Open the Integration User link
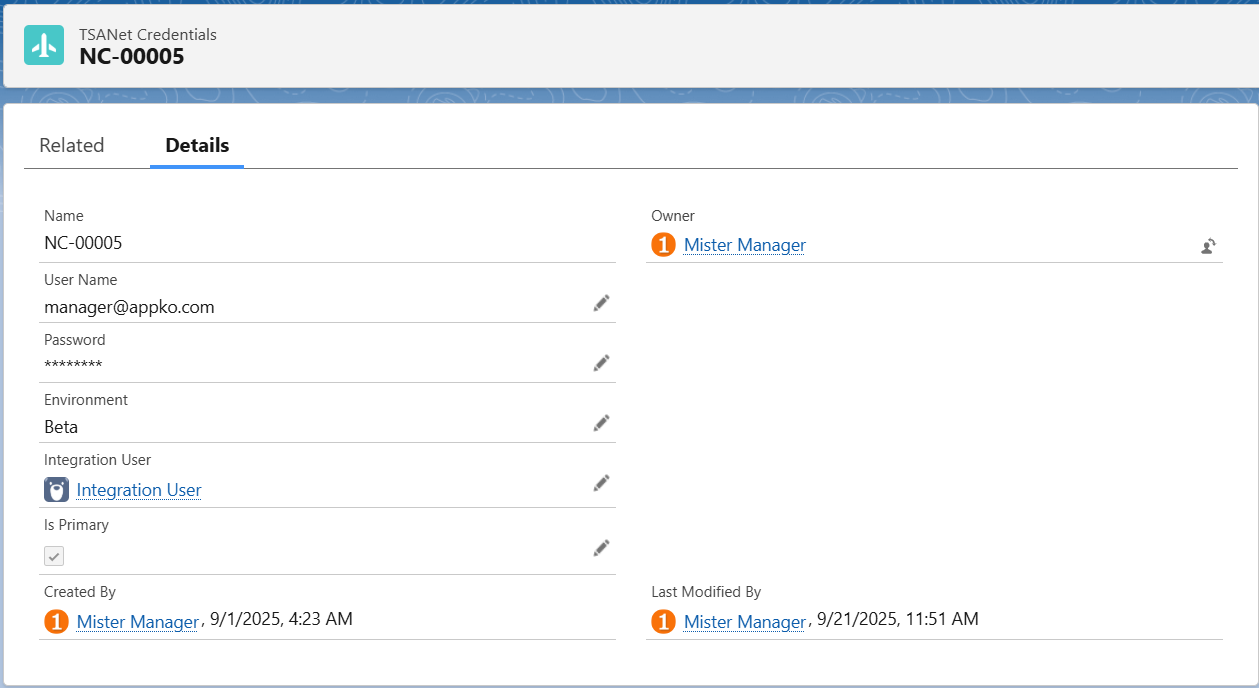This screenshot has height=688, width=1259. [x=139, y=490]
